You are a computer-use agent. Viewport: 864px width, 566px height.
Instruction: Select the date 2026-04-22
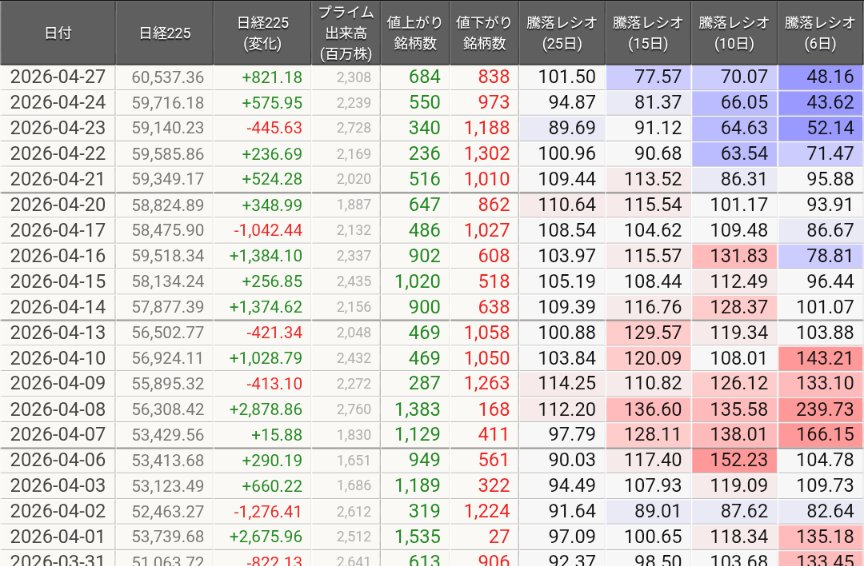tap(58, 153)
